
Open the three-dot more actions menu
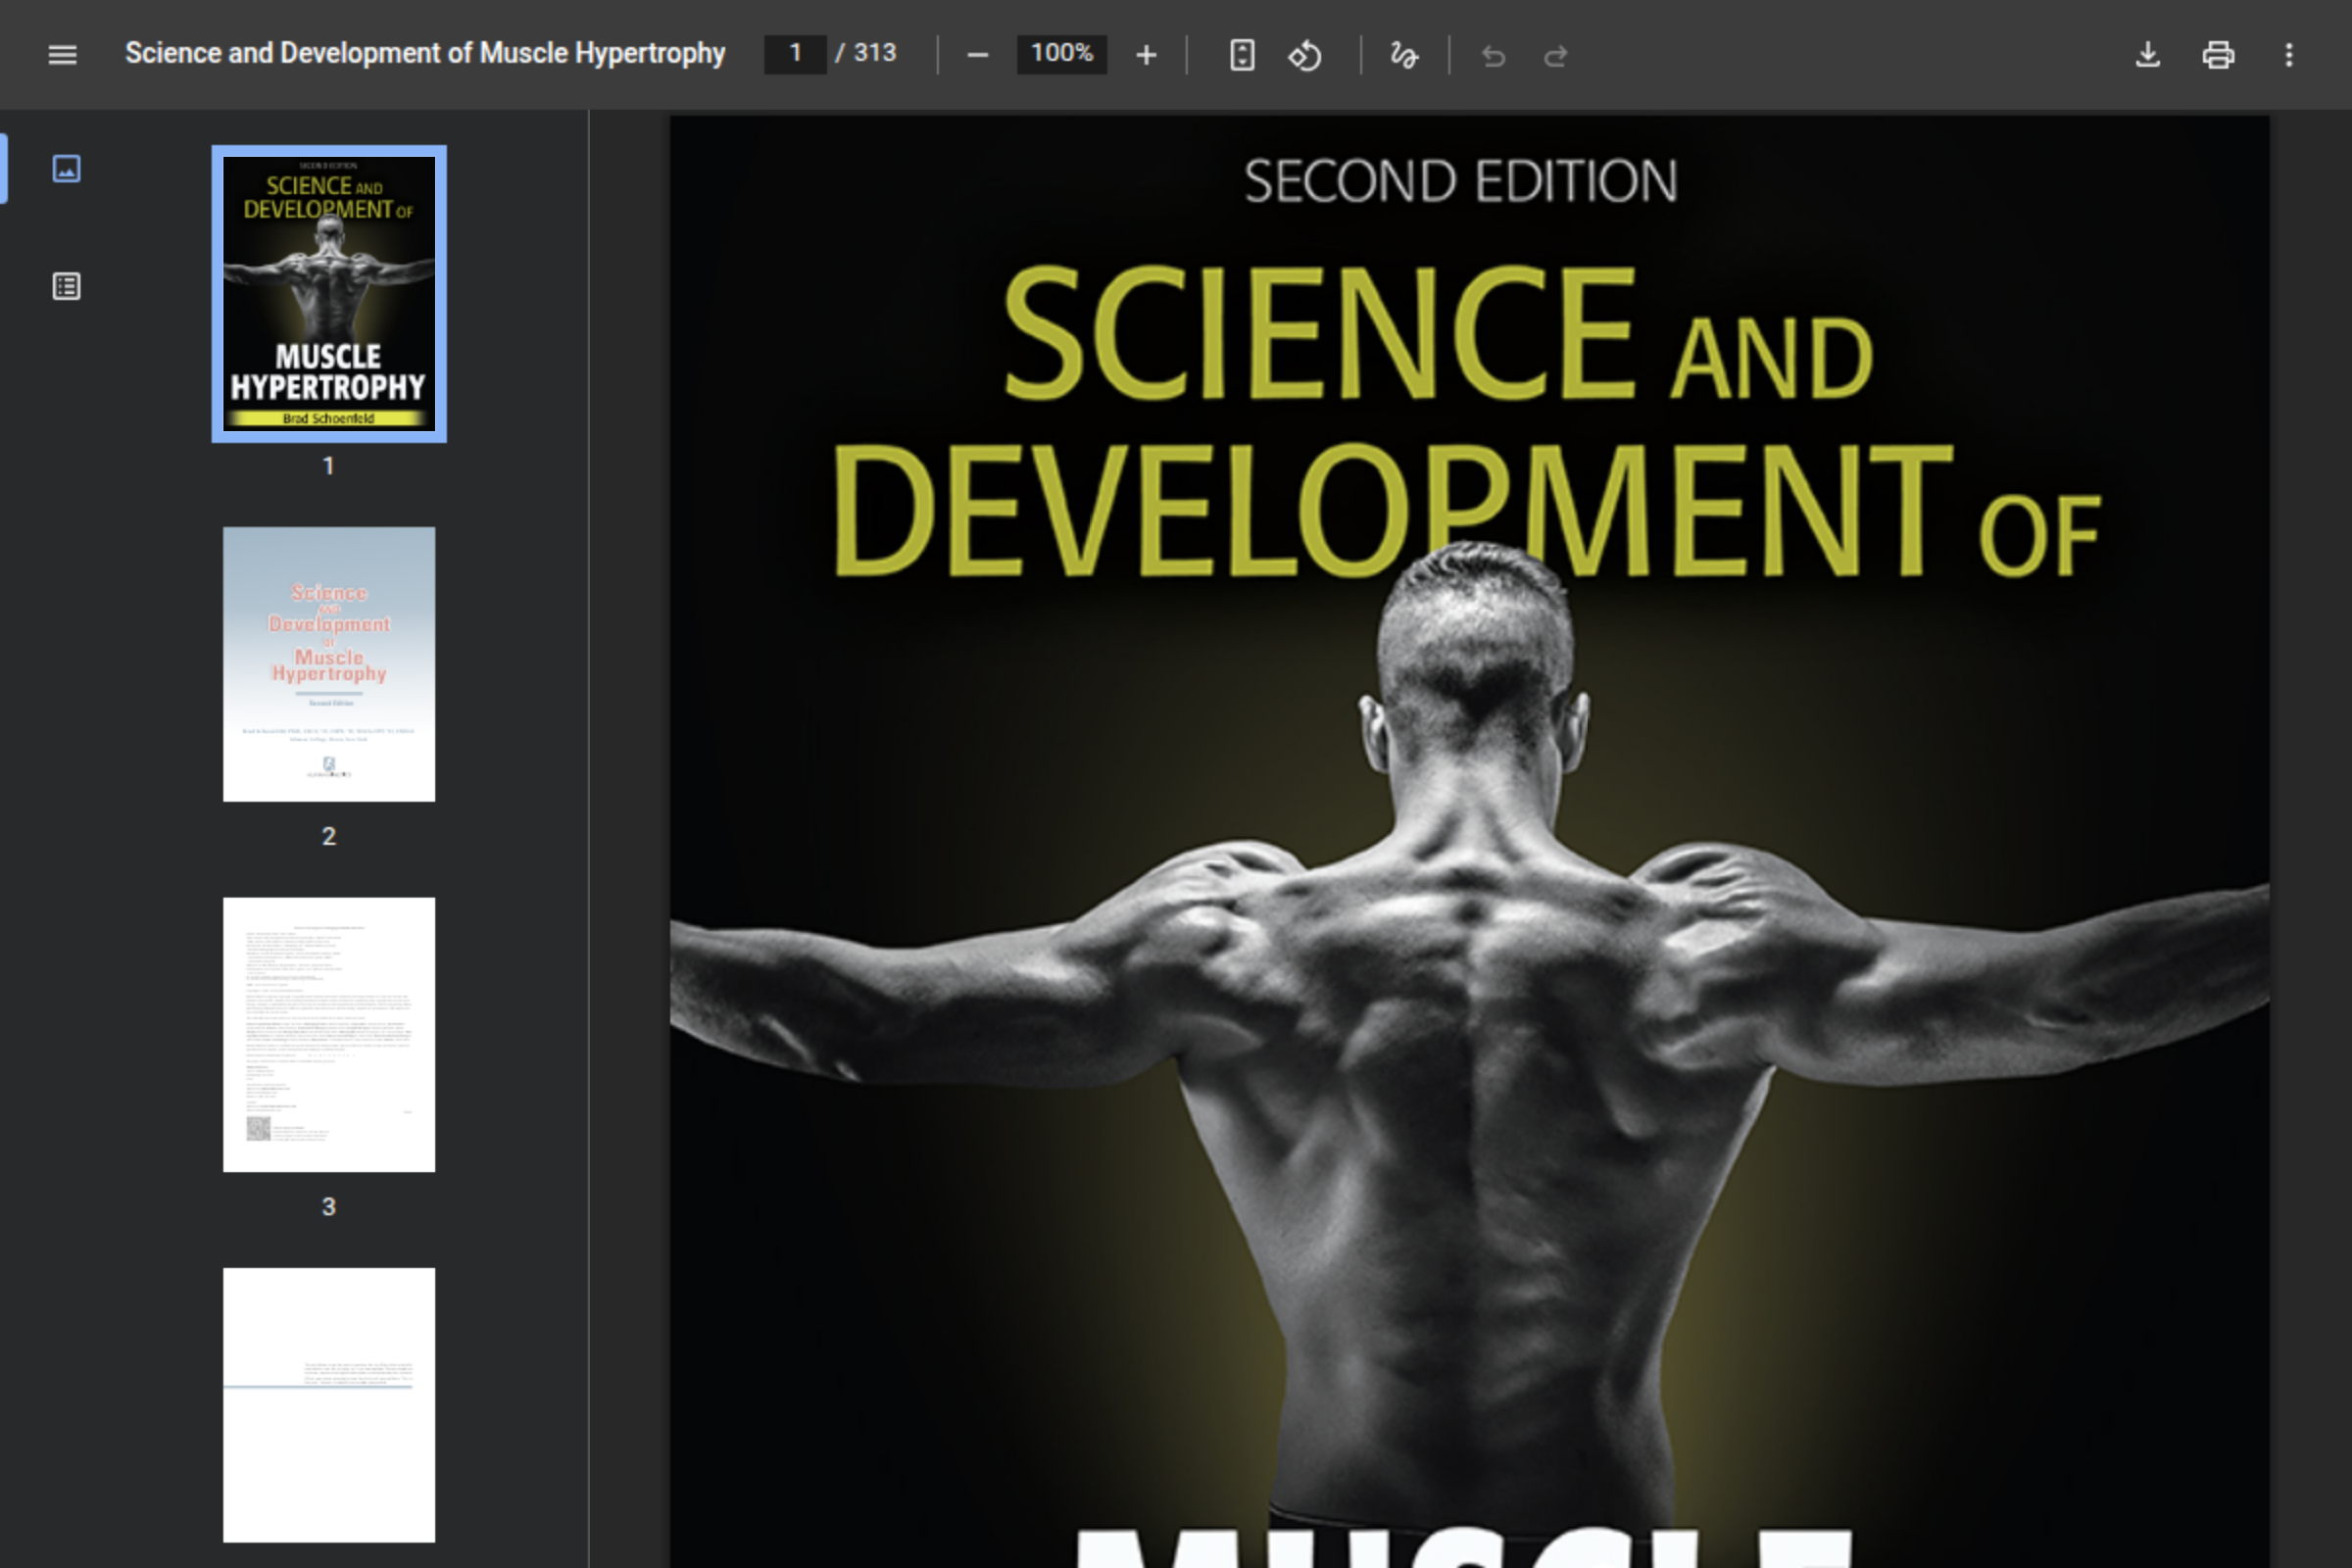pyautogui.click(x=2289, y=54)
